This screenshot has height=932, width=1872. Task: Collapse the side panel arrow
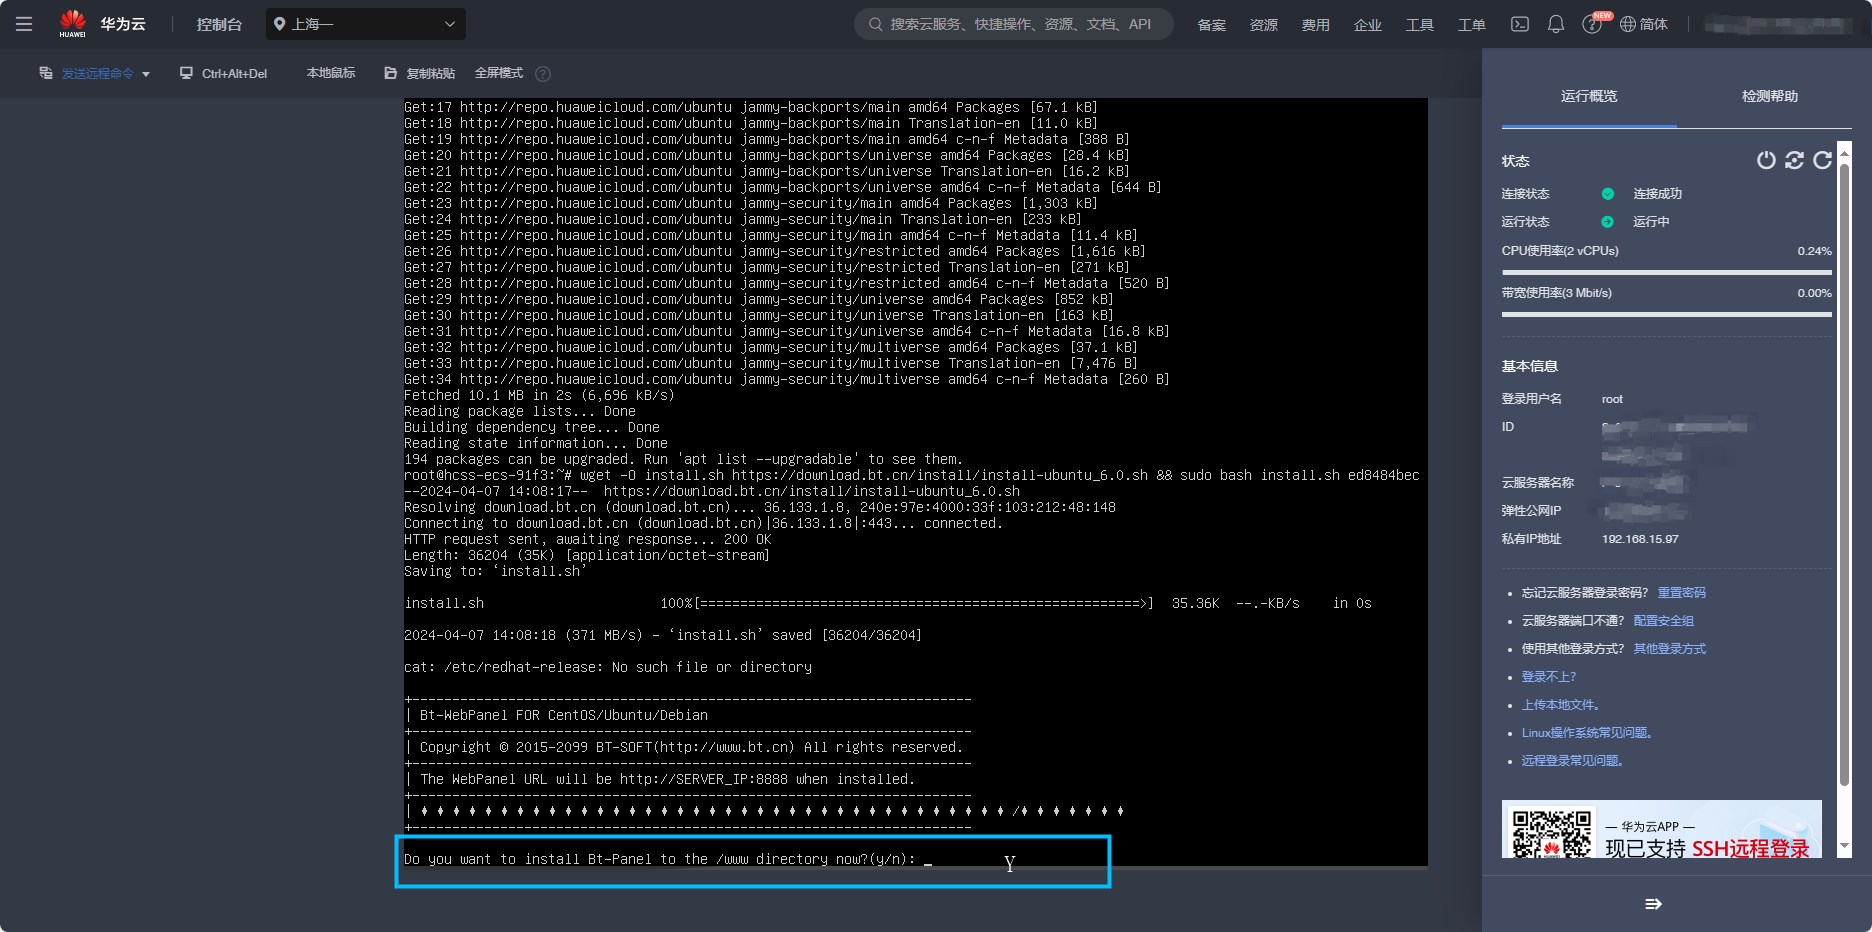pyautogui.click(x=1653, y=904)
